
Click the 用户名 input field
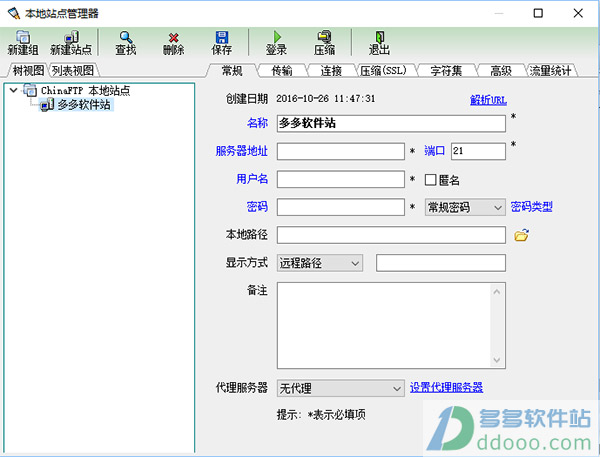click(x=341, y=179)
